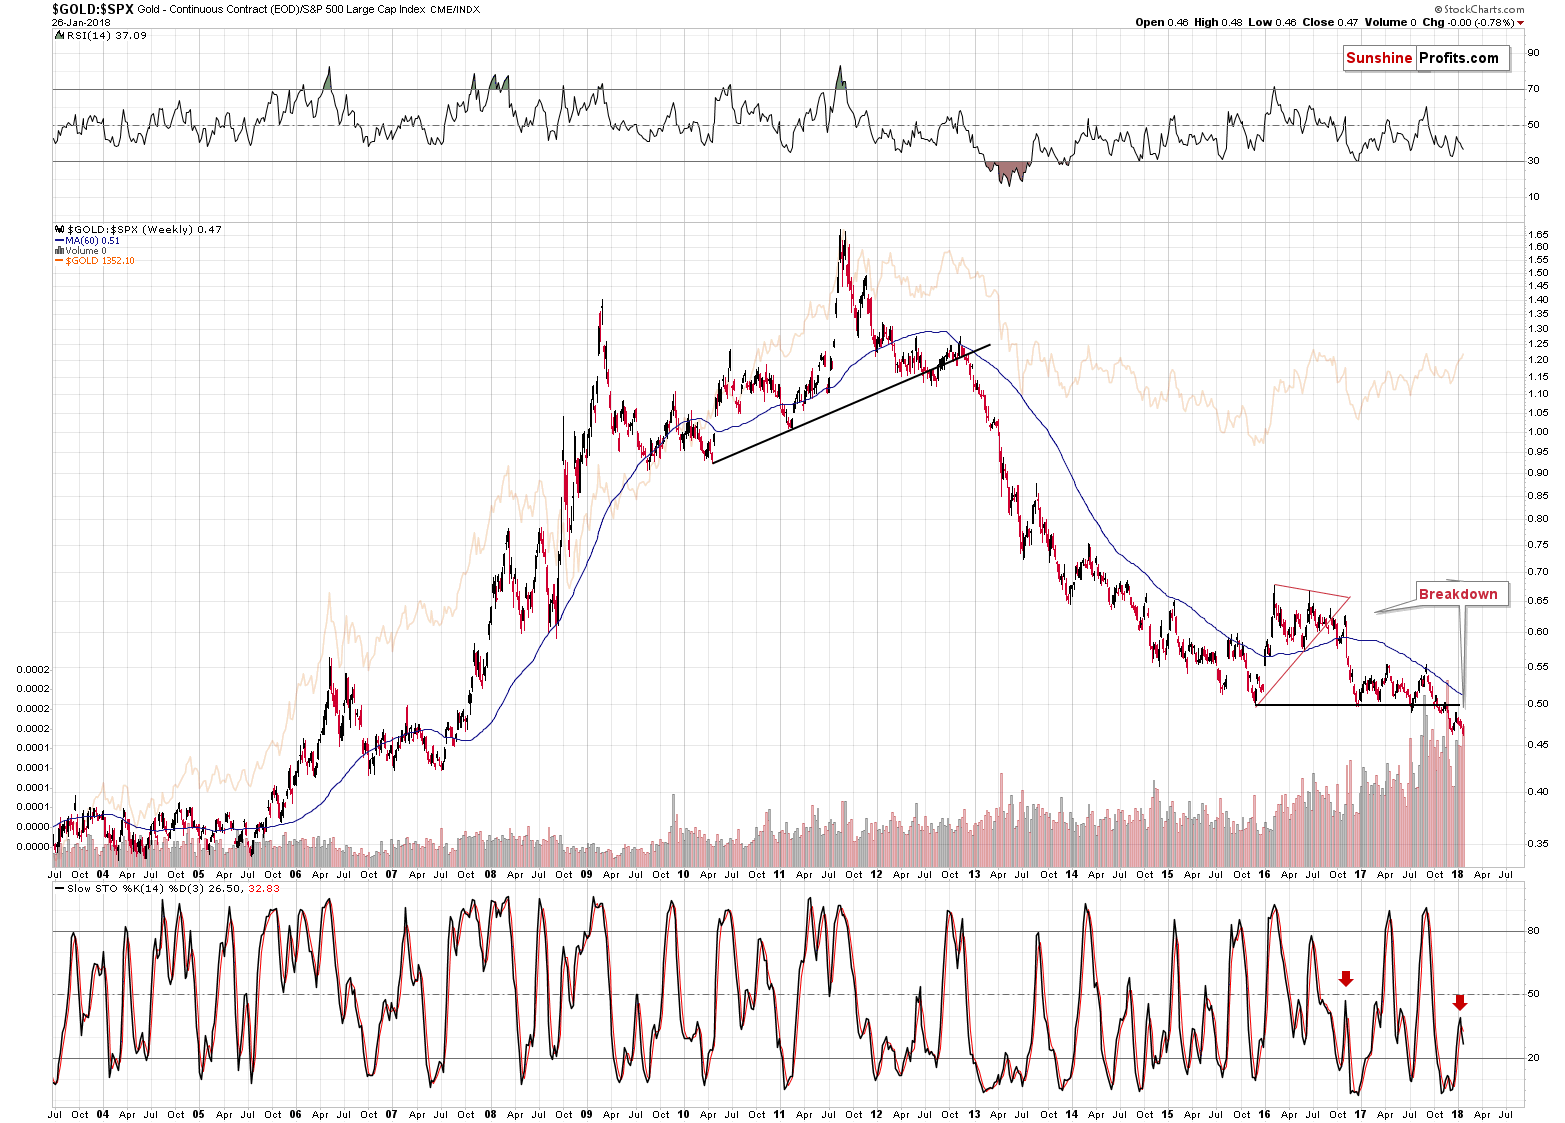Click the Close 0.47 header value
The width and height of the screenshot is (1565, 1123).
(x=1330, y=23)
